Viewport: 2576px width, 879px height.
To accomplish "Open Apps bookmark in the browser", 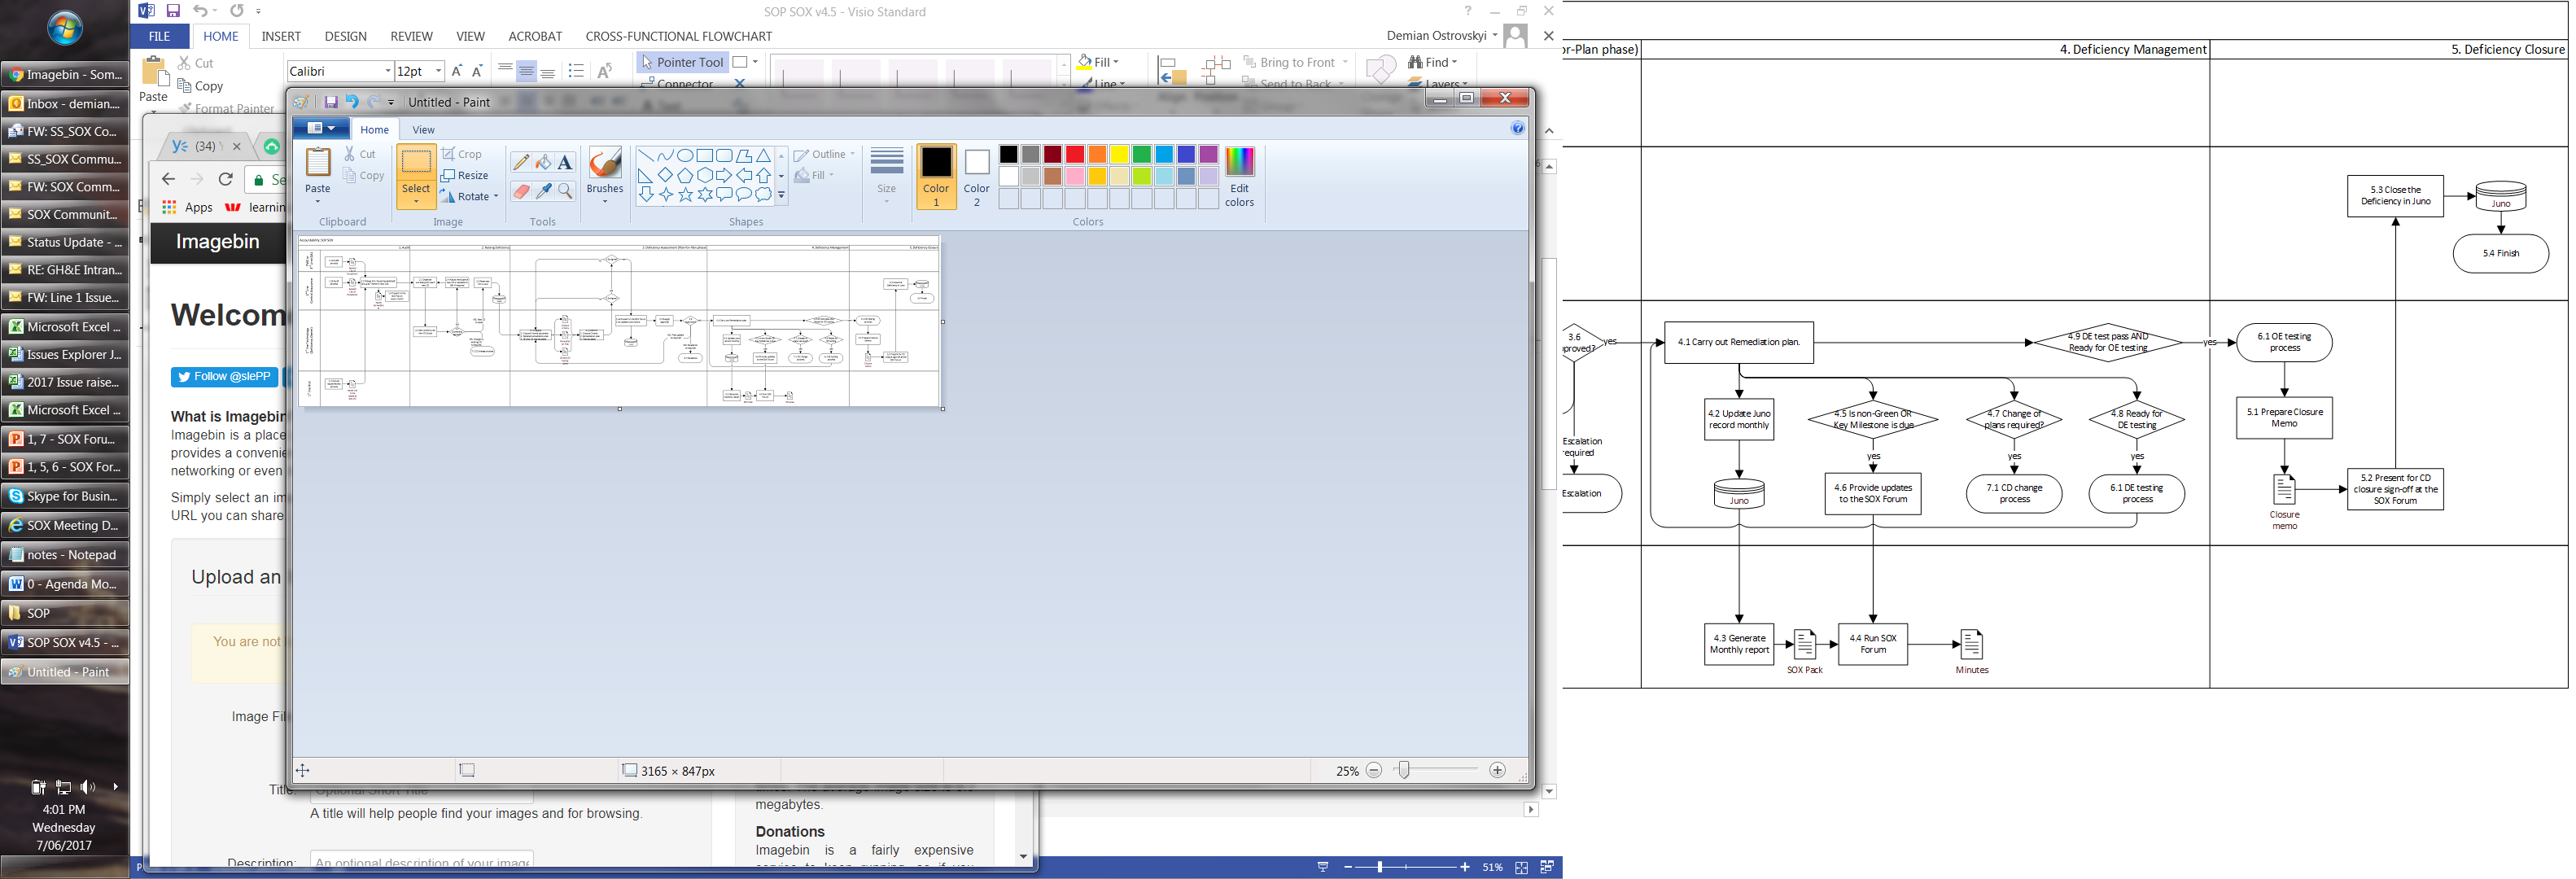I will pos(188,207).
